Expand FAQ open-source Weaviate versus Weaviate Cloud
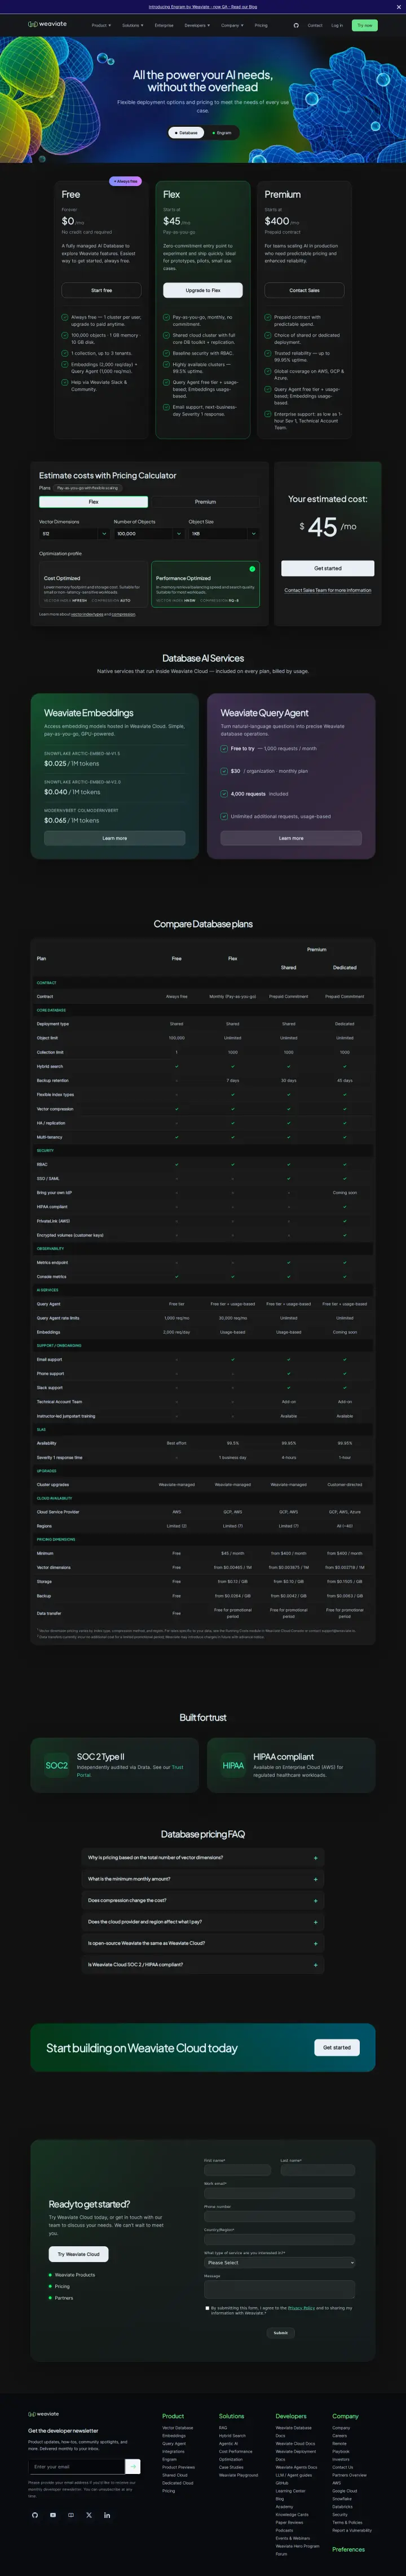This screenshot has width=406, height=2576. 203,1944
